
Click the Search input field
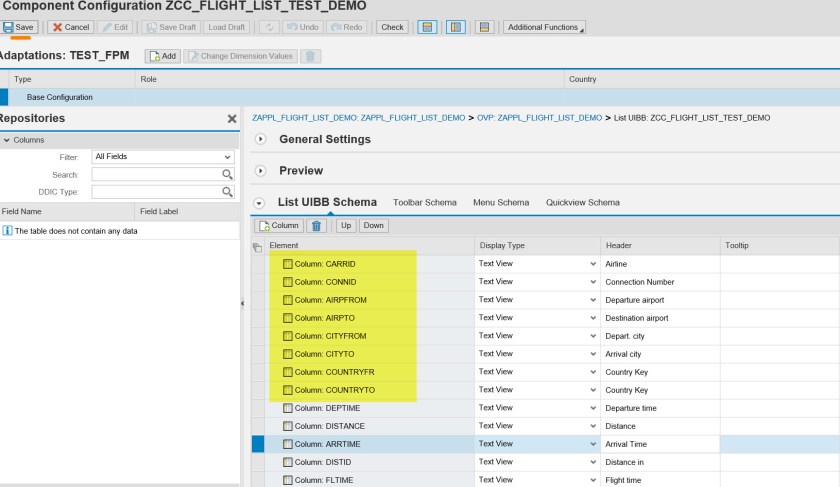point(156,175)
